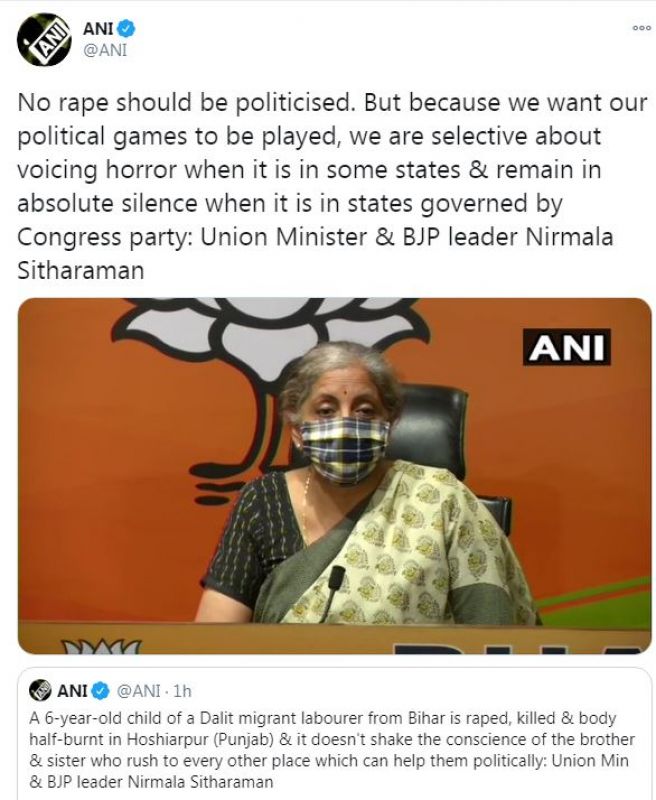Open the @ANI handle in quoted tweet

pos(139,691)
